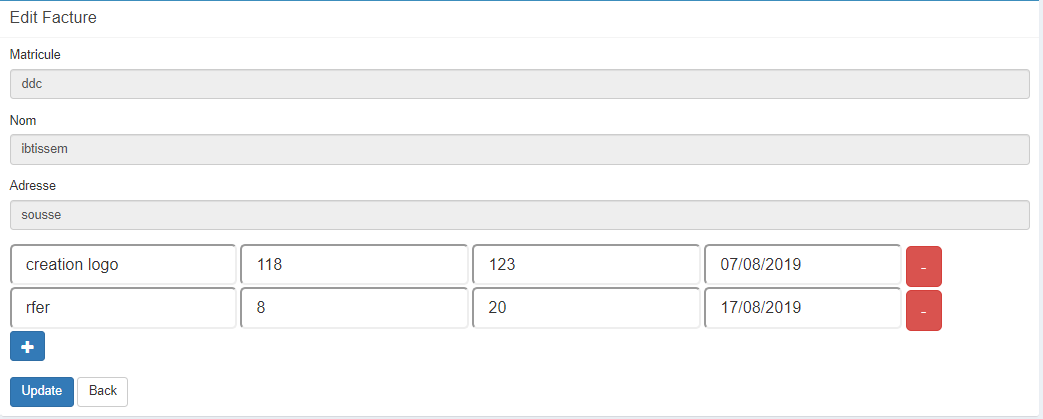The image size is (1043, 419).
Task: Click the Matricule field containing "ddc"
Action: coord(519,84)
